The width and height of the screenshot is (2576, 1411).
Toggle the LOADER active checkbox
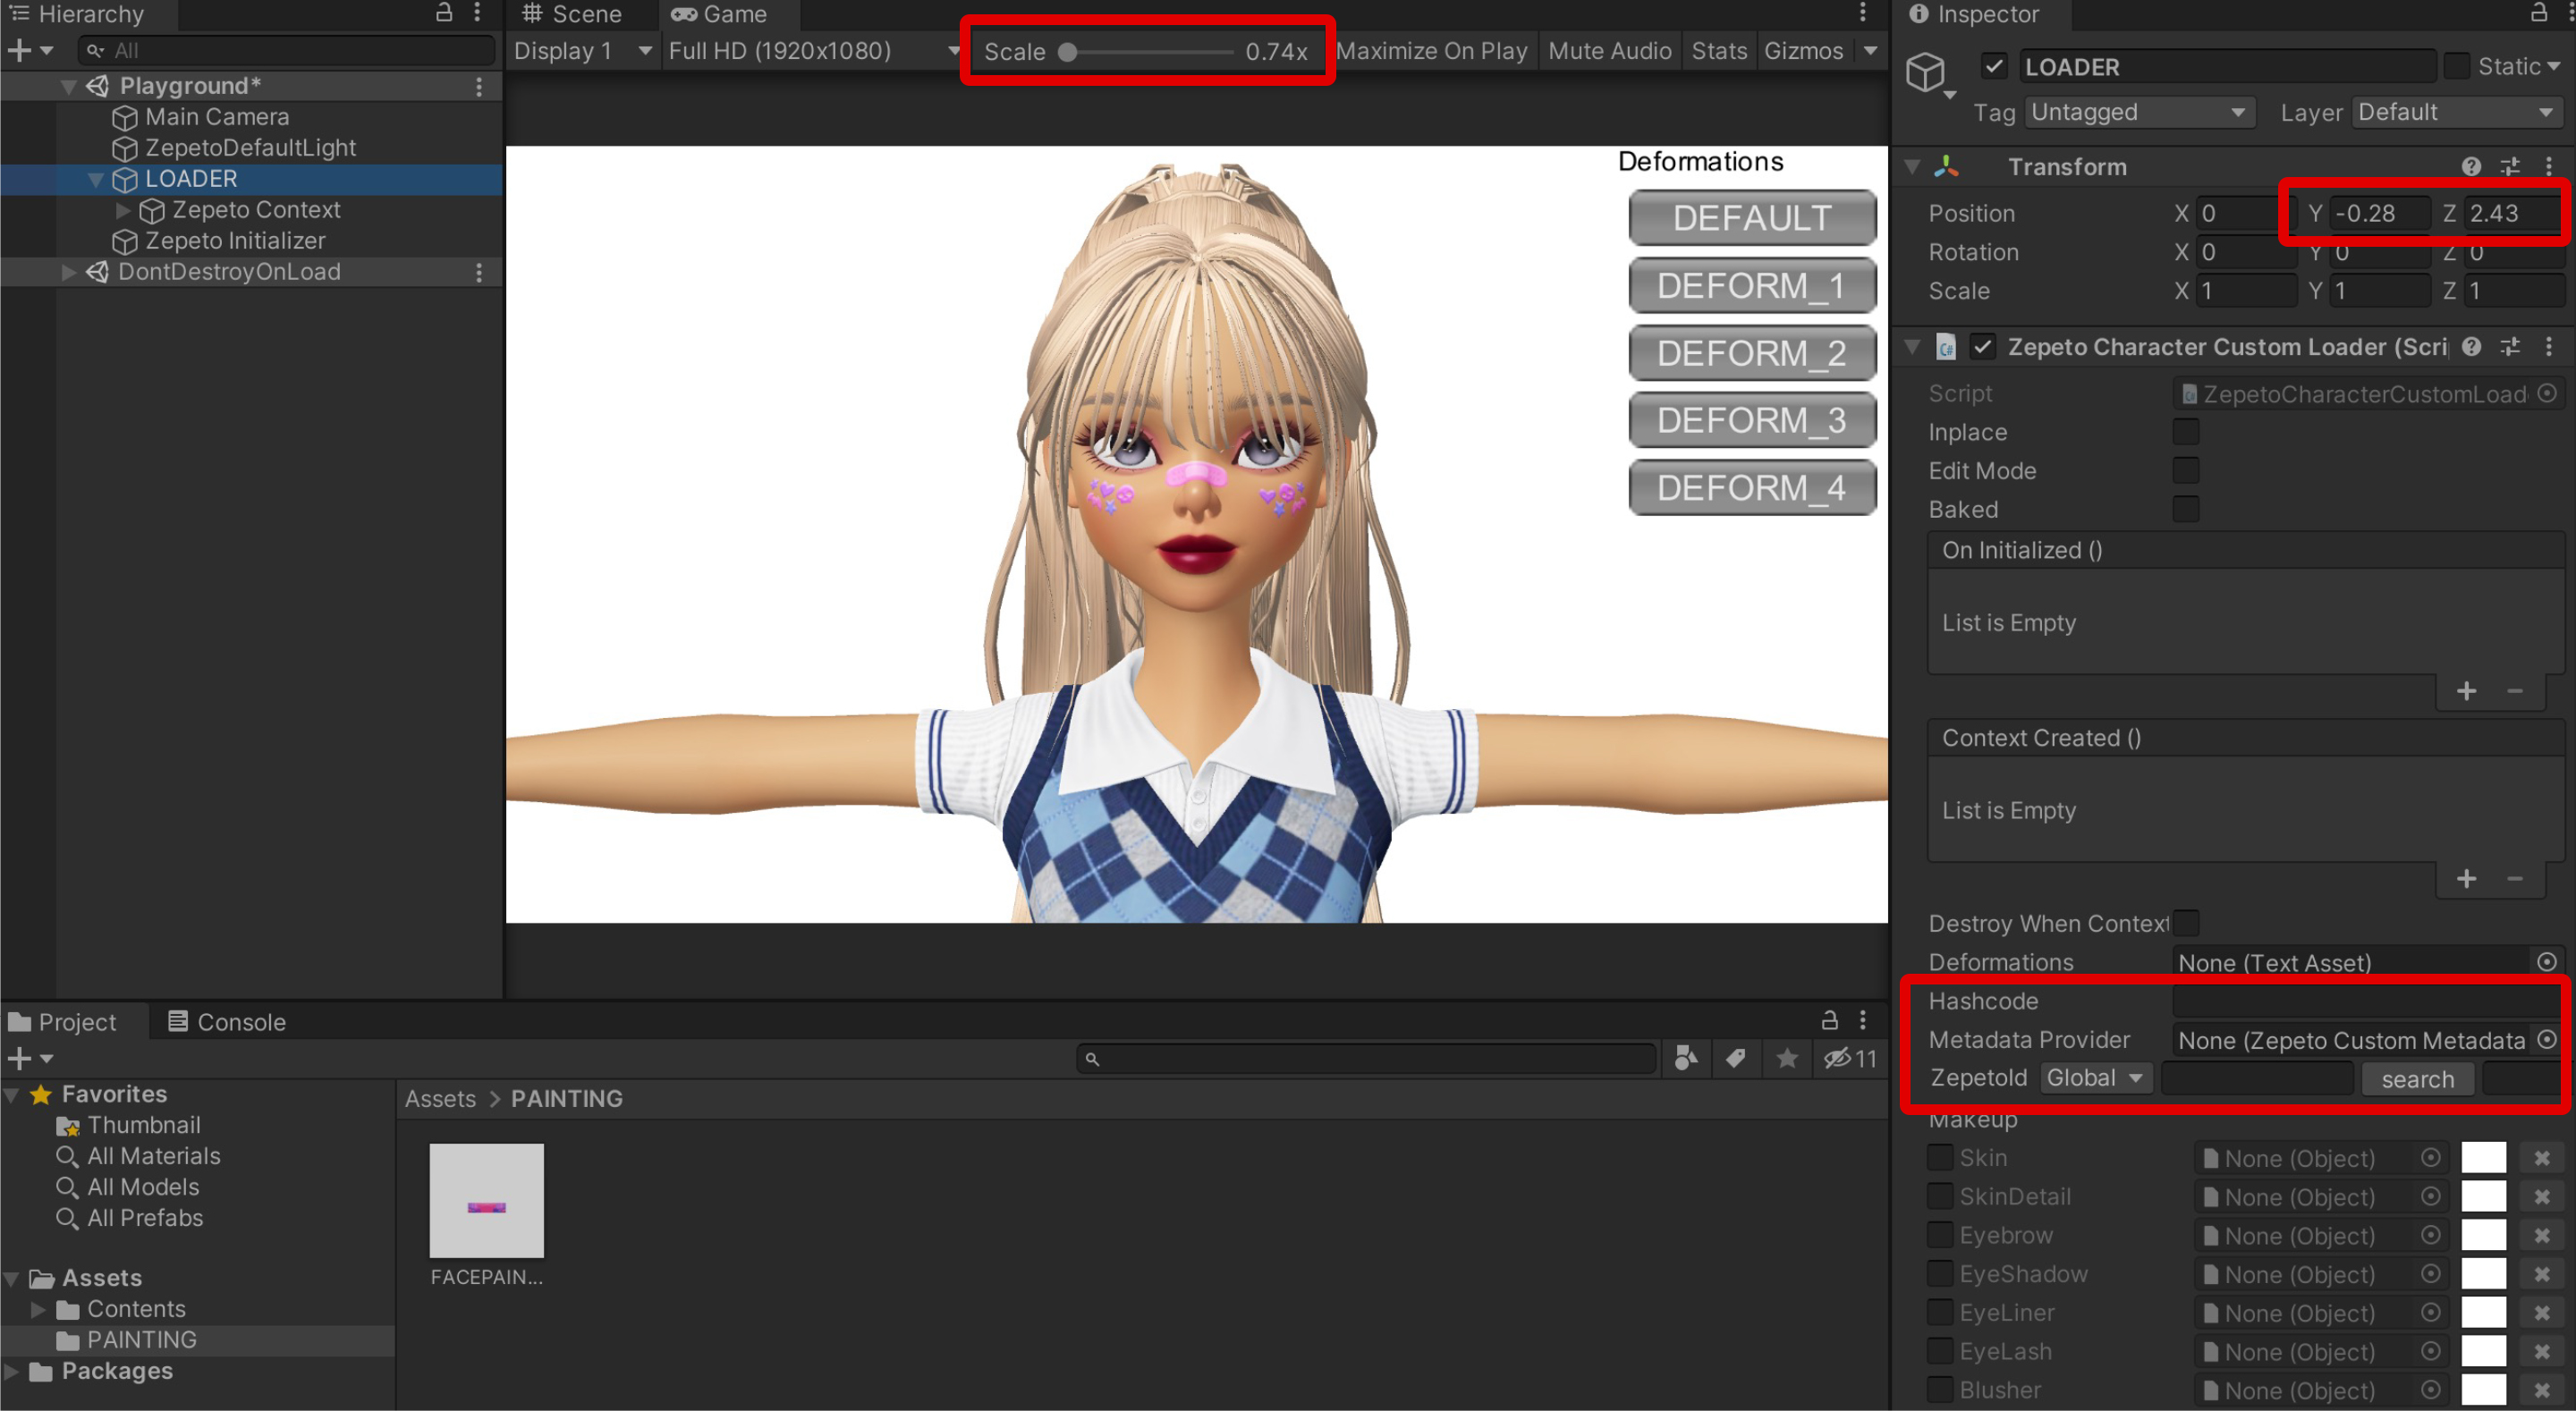point(1994,67)
